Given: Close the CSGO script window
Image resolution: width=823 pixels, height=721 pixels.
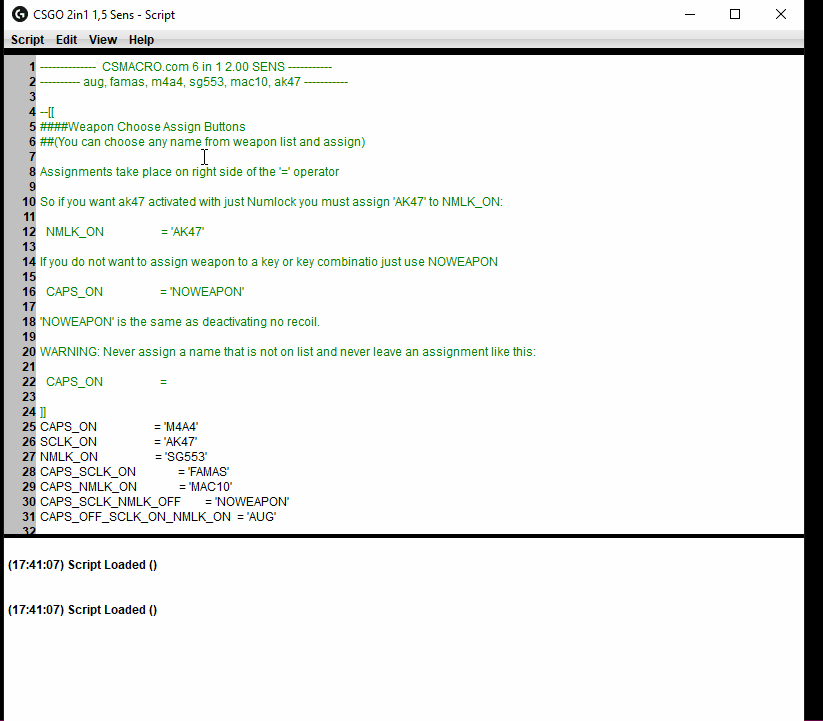Looking at the screenshot, I should (781, 15).
